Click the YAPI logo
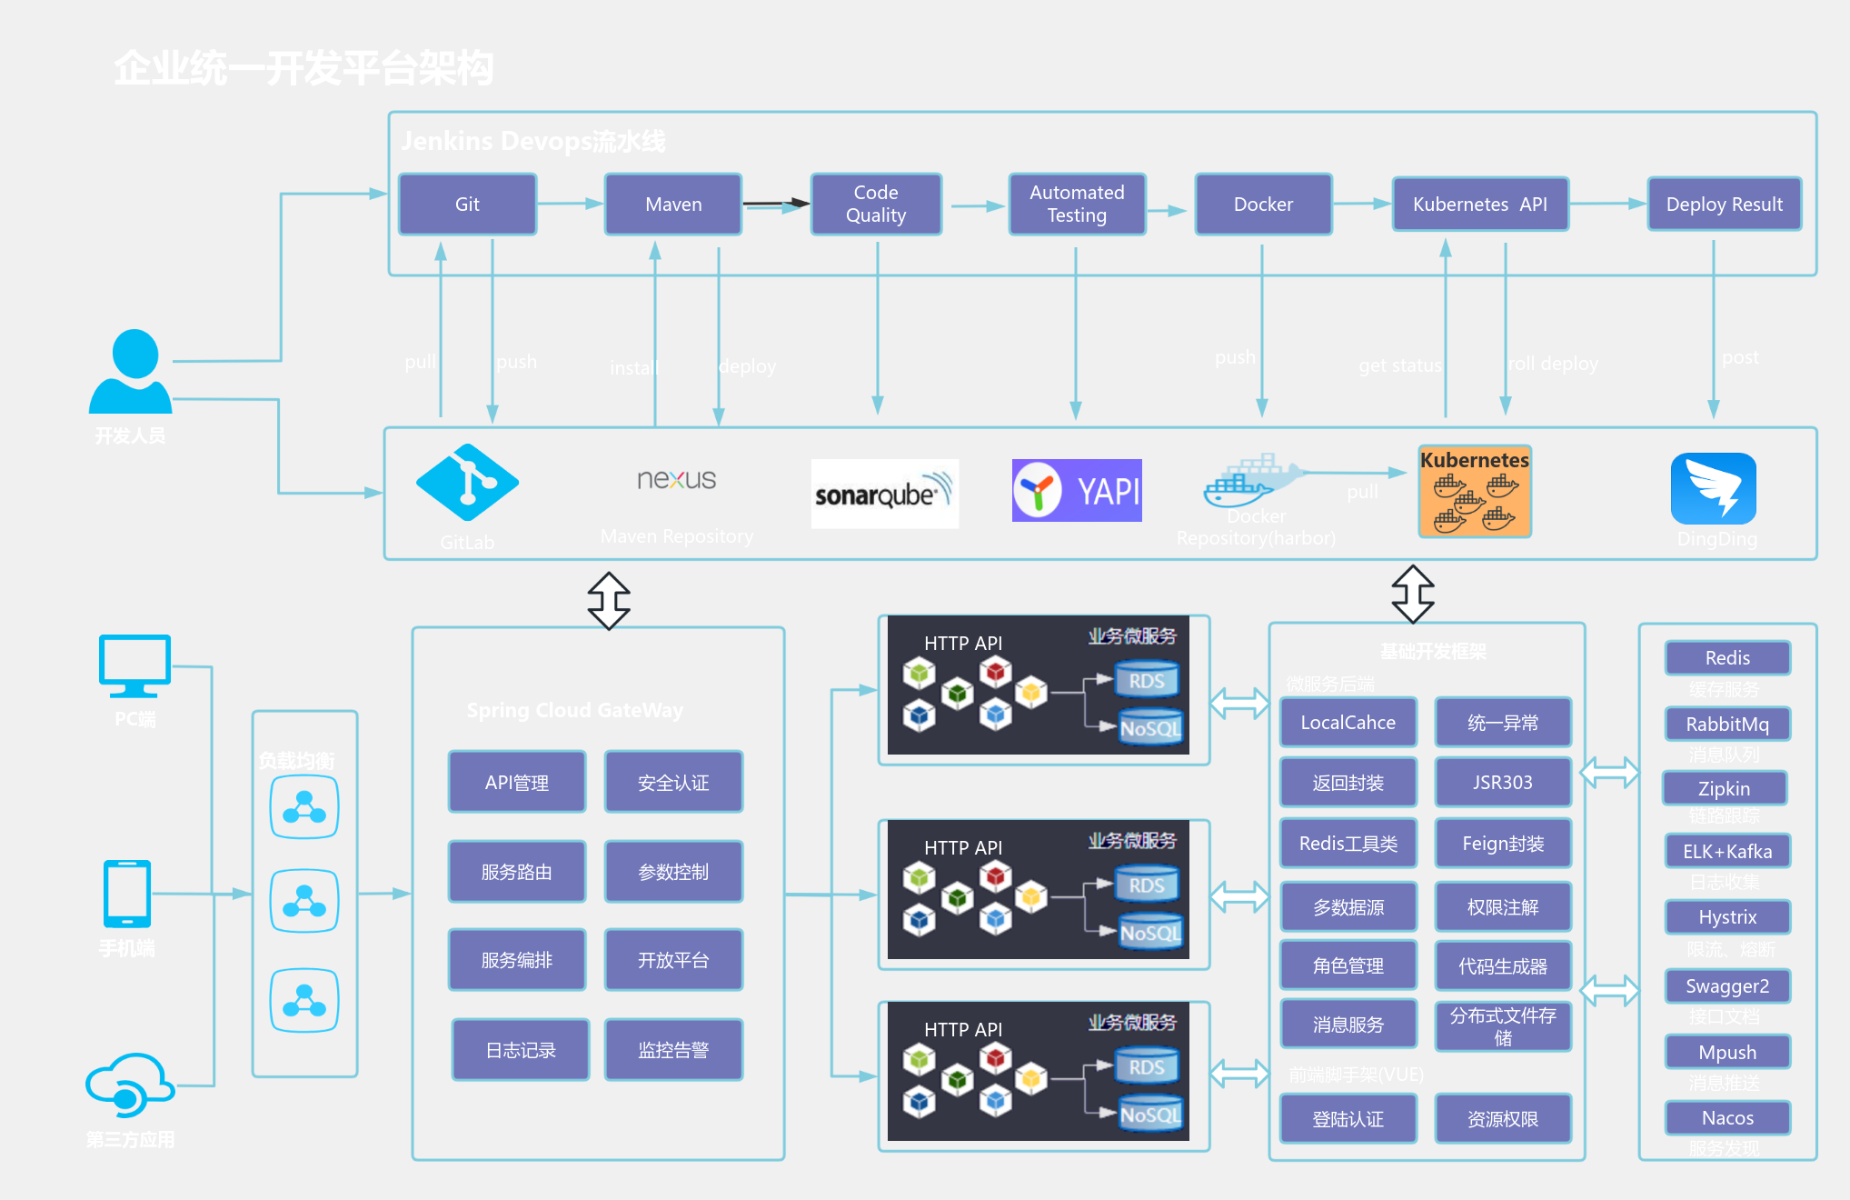This screenshot has width=1850, height=1200. click(x=1076, y=491)
